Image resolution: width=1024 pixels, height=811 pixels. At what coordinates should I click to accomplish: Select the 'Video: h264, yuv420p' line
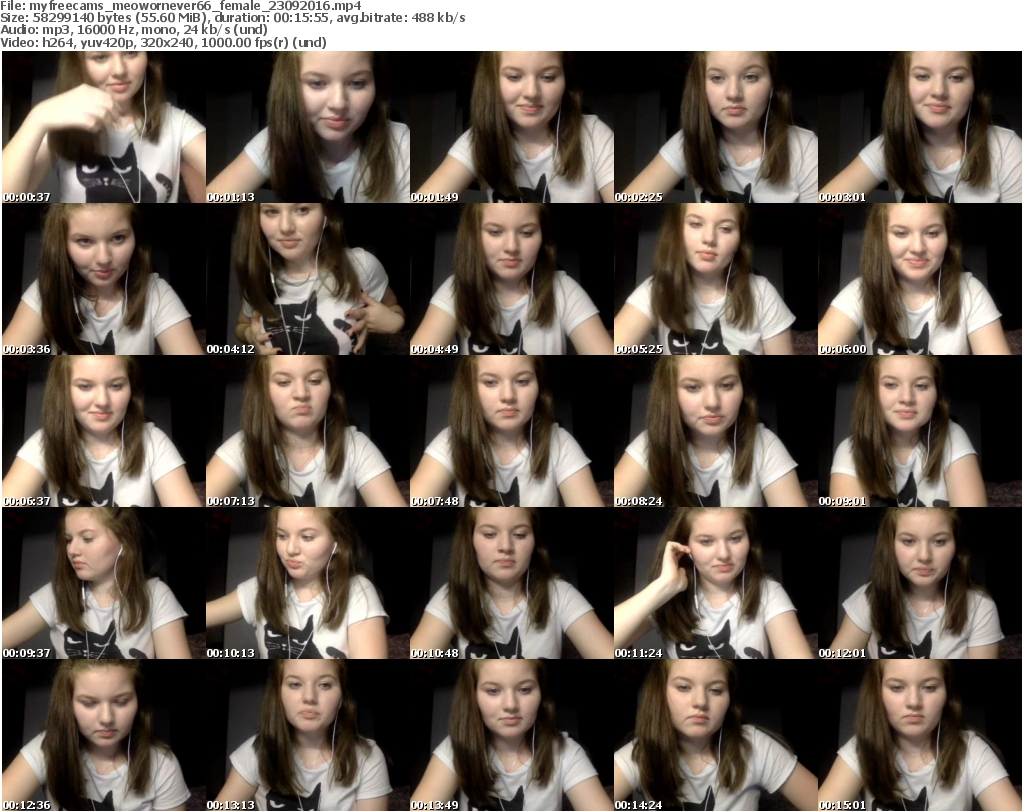pos(163,42)
